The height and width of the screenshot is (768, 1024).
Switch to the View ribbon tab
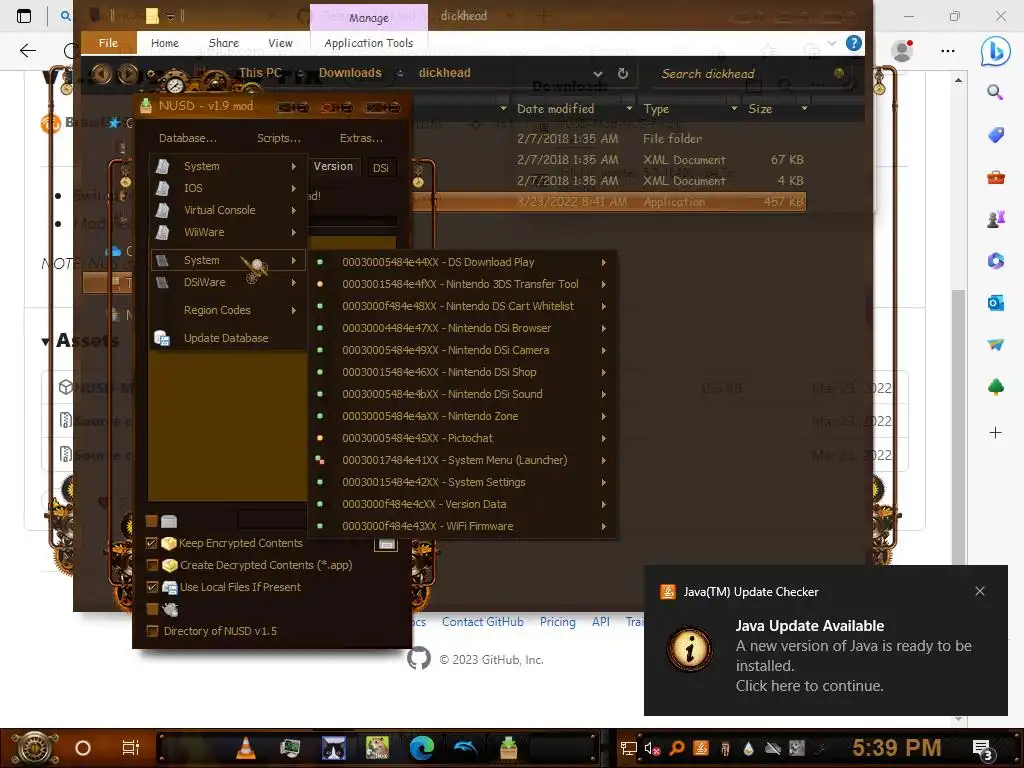click(280, 43)
